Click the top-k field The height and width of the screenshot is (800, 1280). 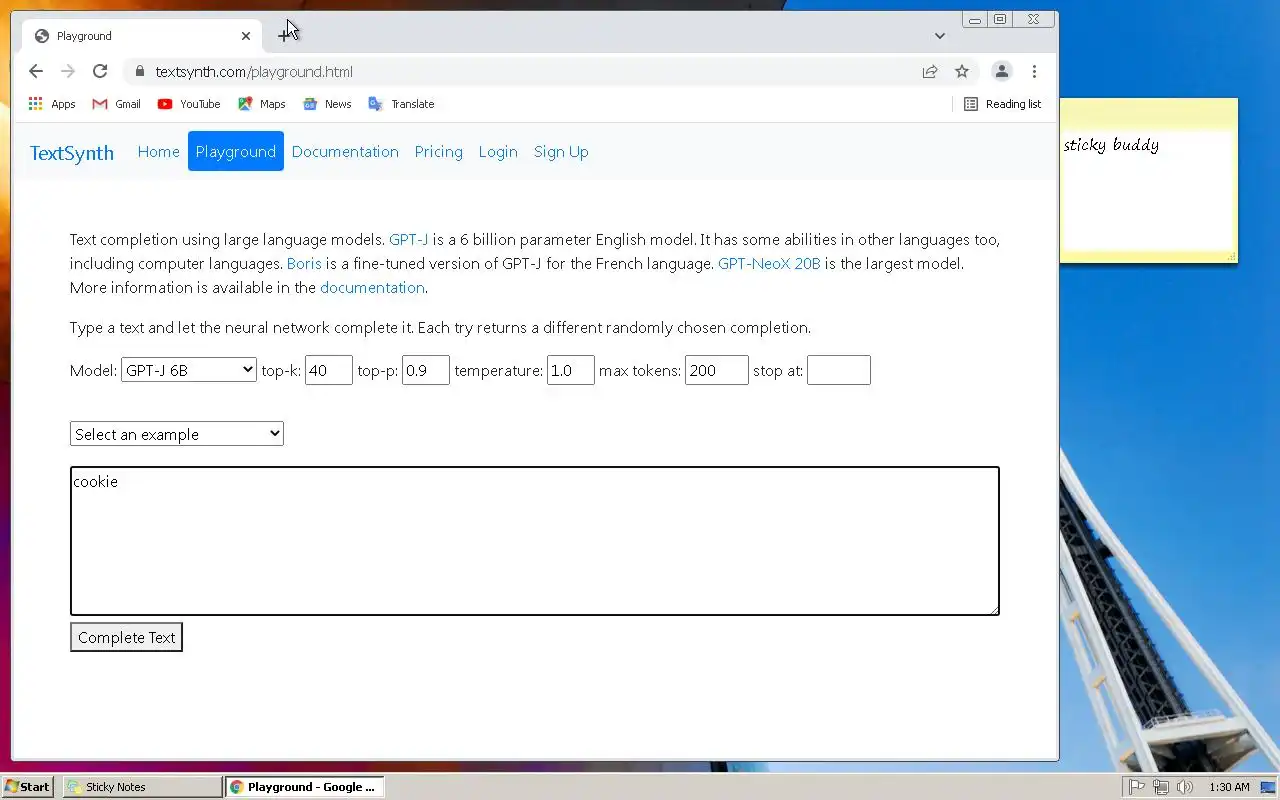[329, 370]
